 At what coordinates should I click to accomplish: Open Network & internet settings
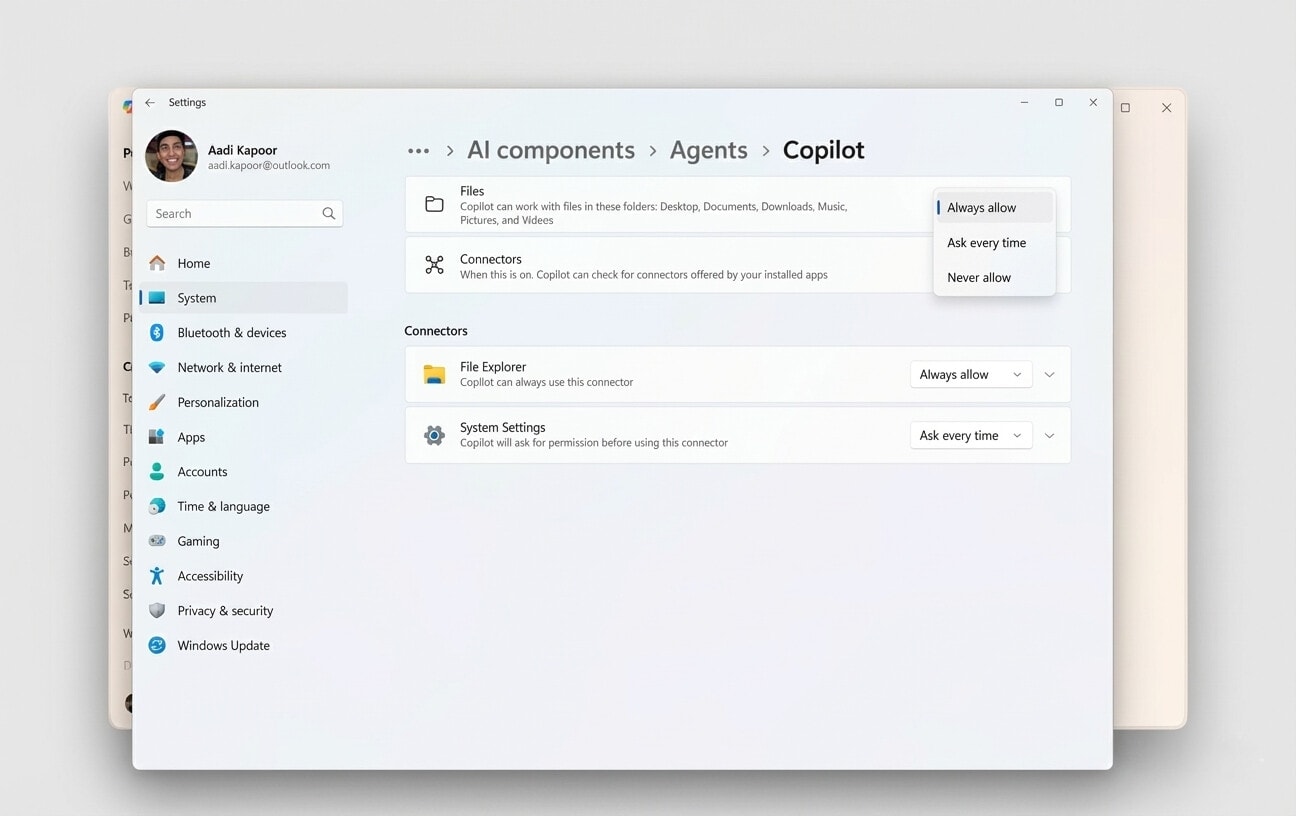pyautogui.click(x=230, y=367)
